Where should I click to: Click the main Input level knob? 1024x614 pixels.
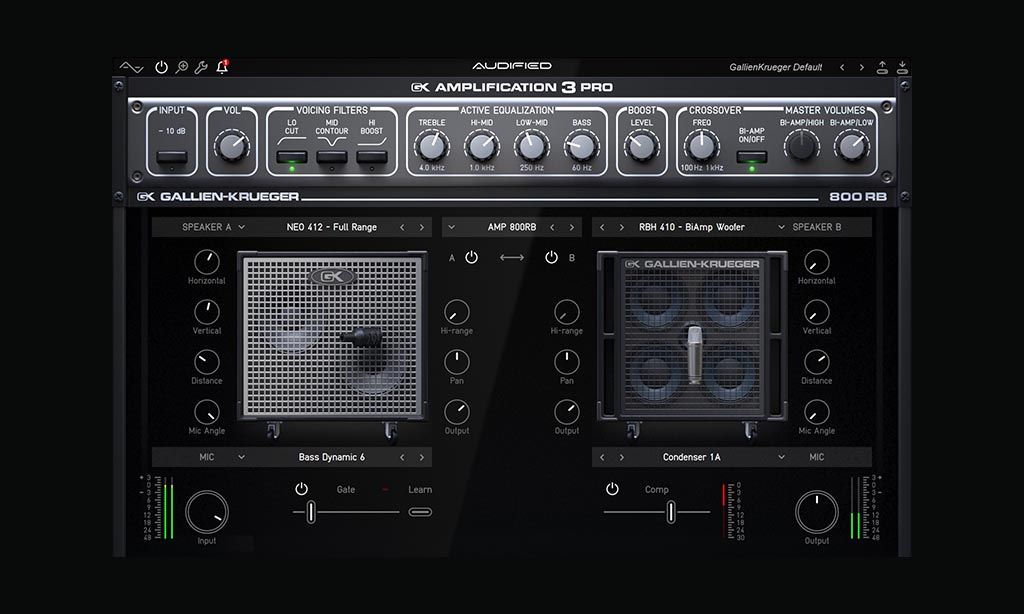[x=207, y=512]
